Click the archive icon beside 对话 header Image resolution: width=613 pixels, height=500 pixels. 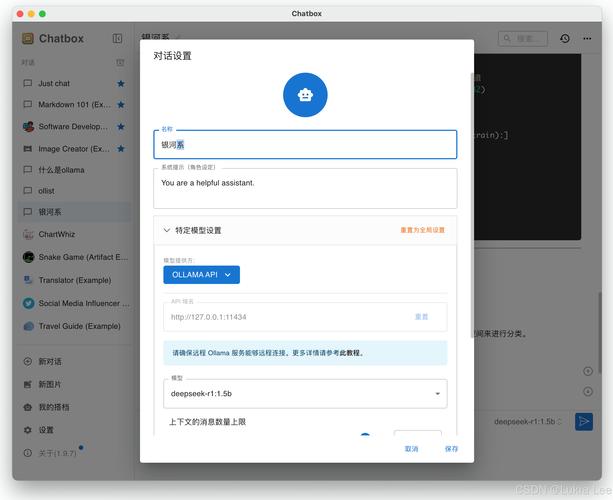(120, 63)
